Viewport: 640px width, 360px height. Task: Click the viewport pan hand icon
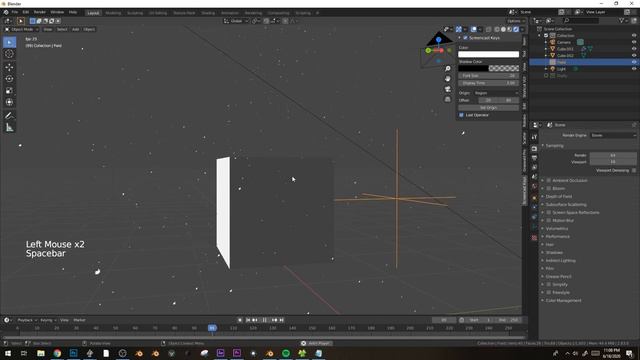point(448,79)
